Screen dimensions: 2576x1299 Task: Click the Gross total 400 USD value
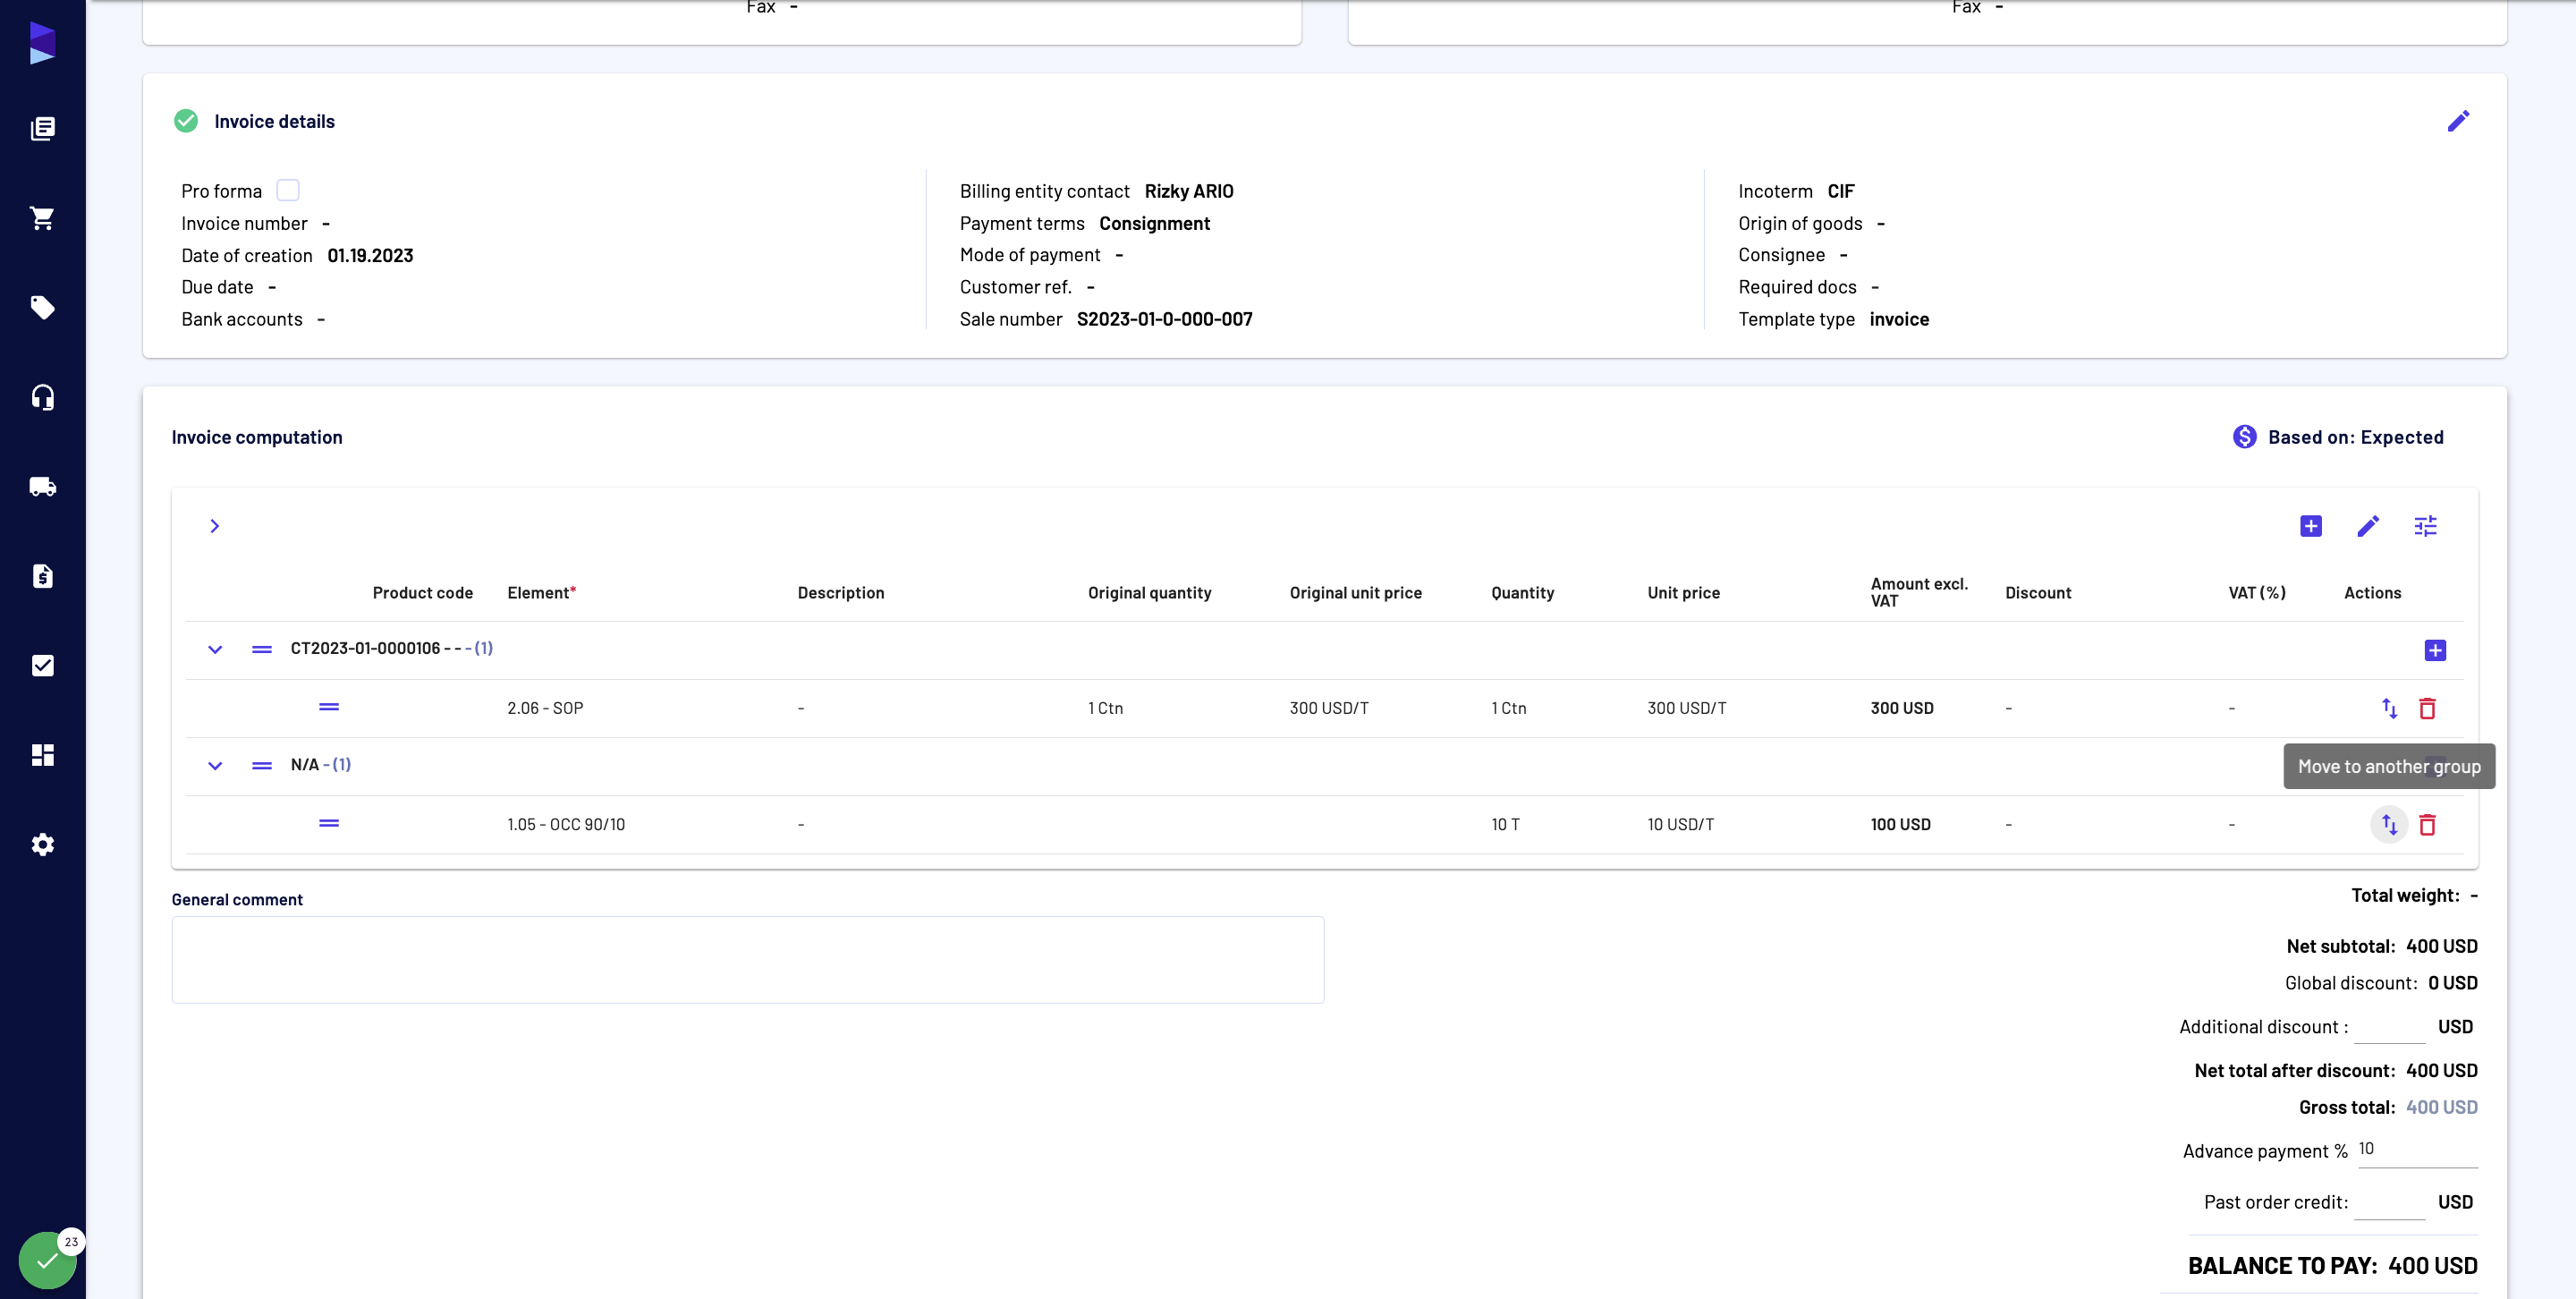[2441, 1107]
